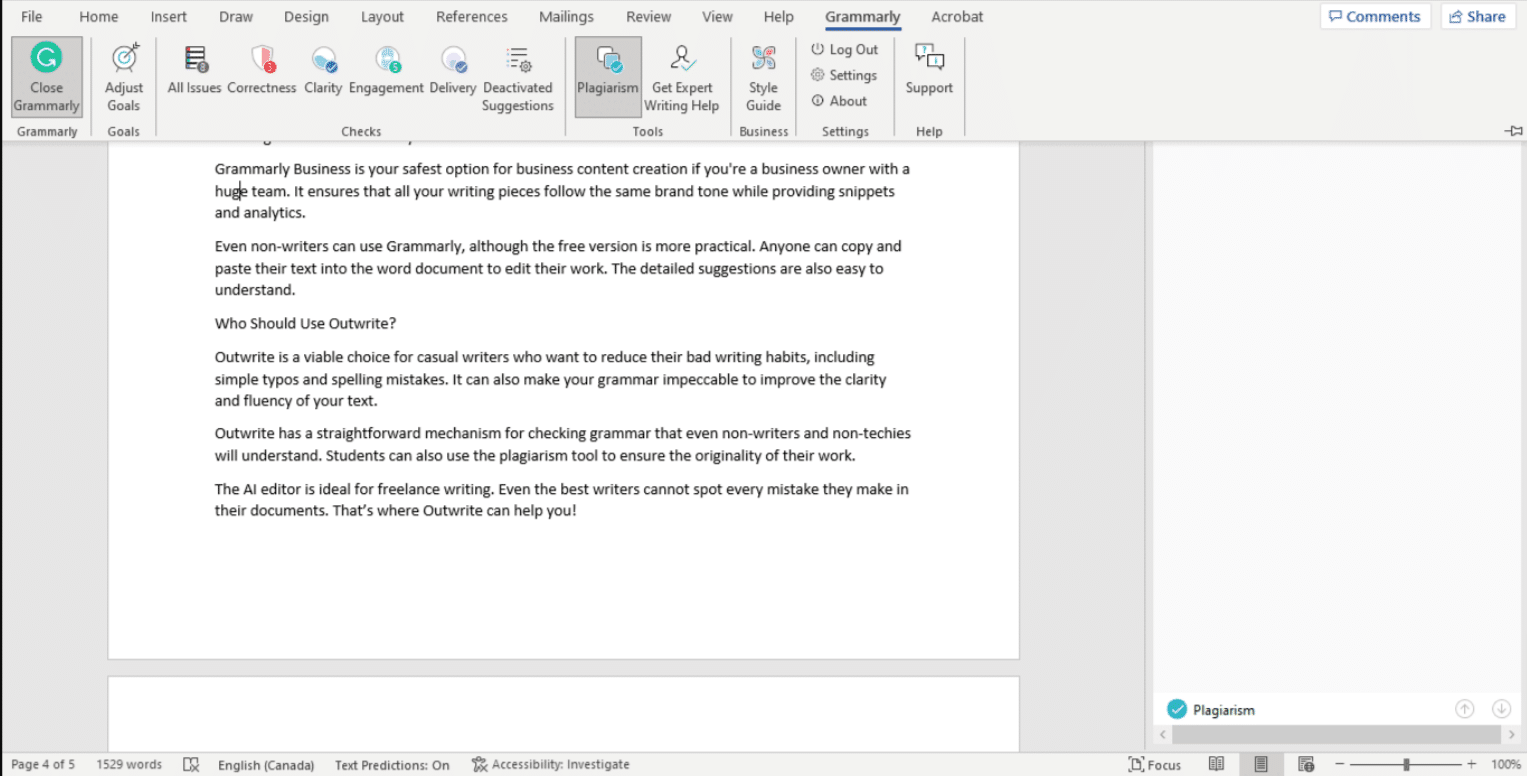Click the Page 4 of 5 indicator
This screenshot has width=1527, height=776.
click(42, 764)
